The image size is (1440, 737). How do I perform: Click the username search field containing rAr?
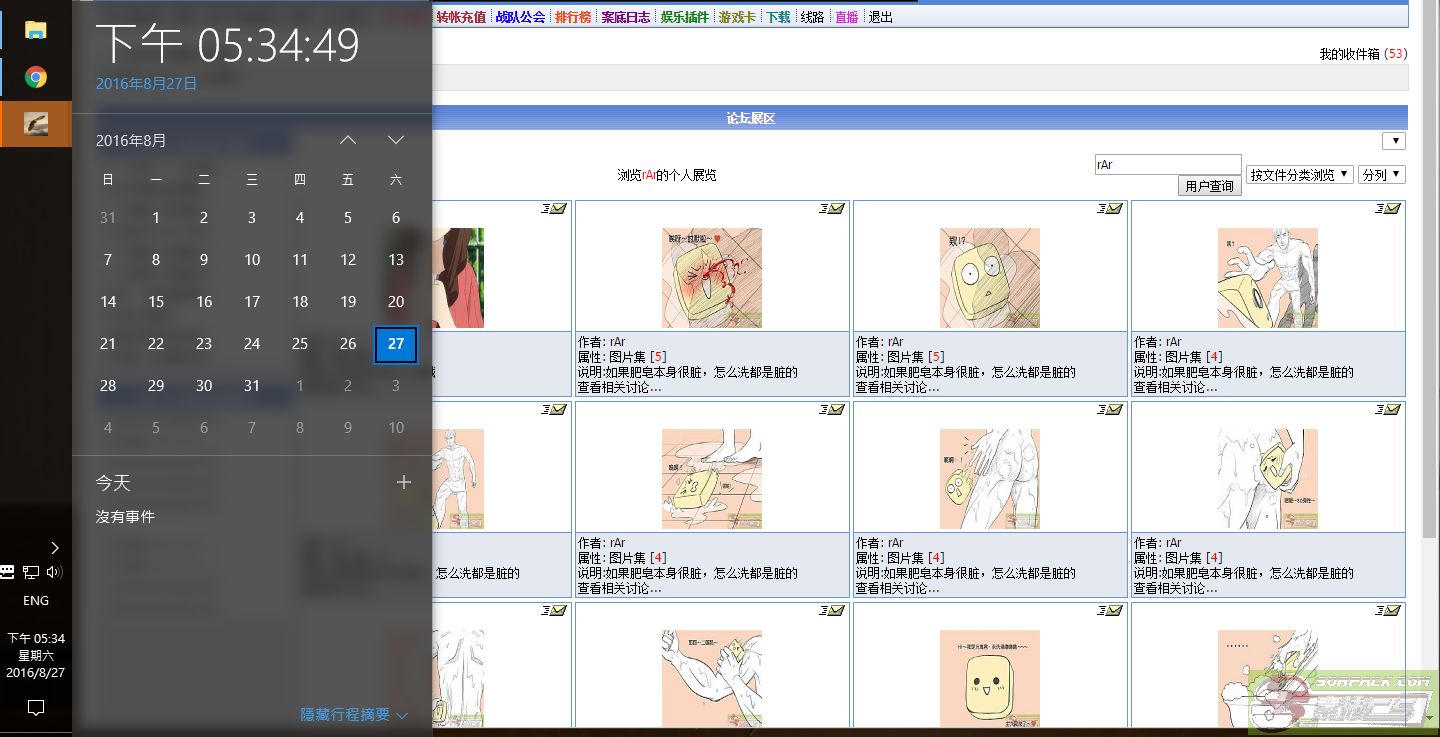(1167, 165)
